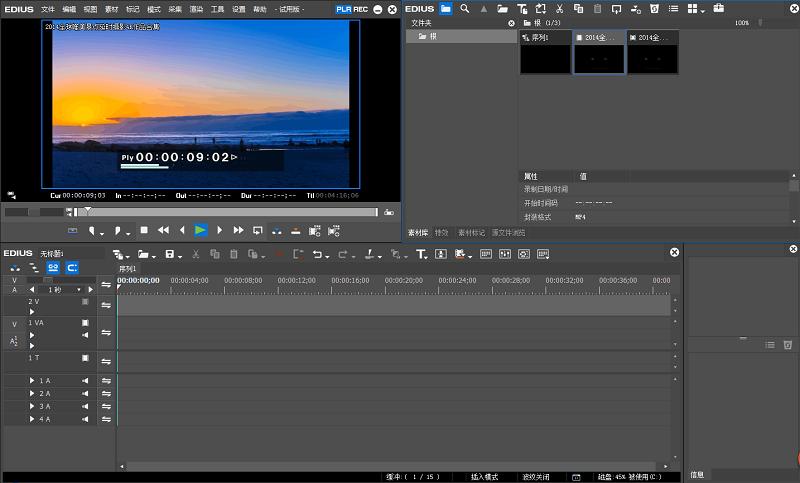Toggle video mute on track 2 V

point(85,301)
